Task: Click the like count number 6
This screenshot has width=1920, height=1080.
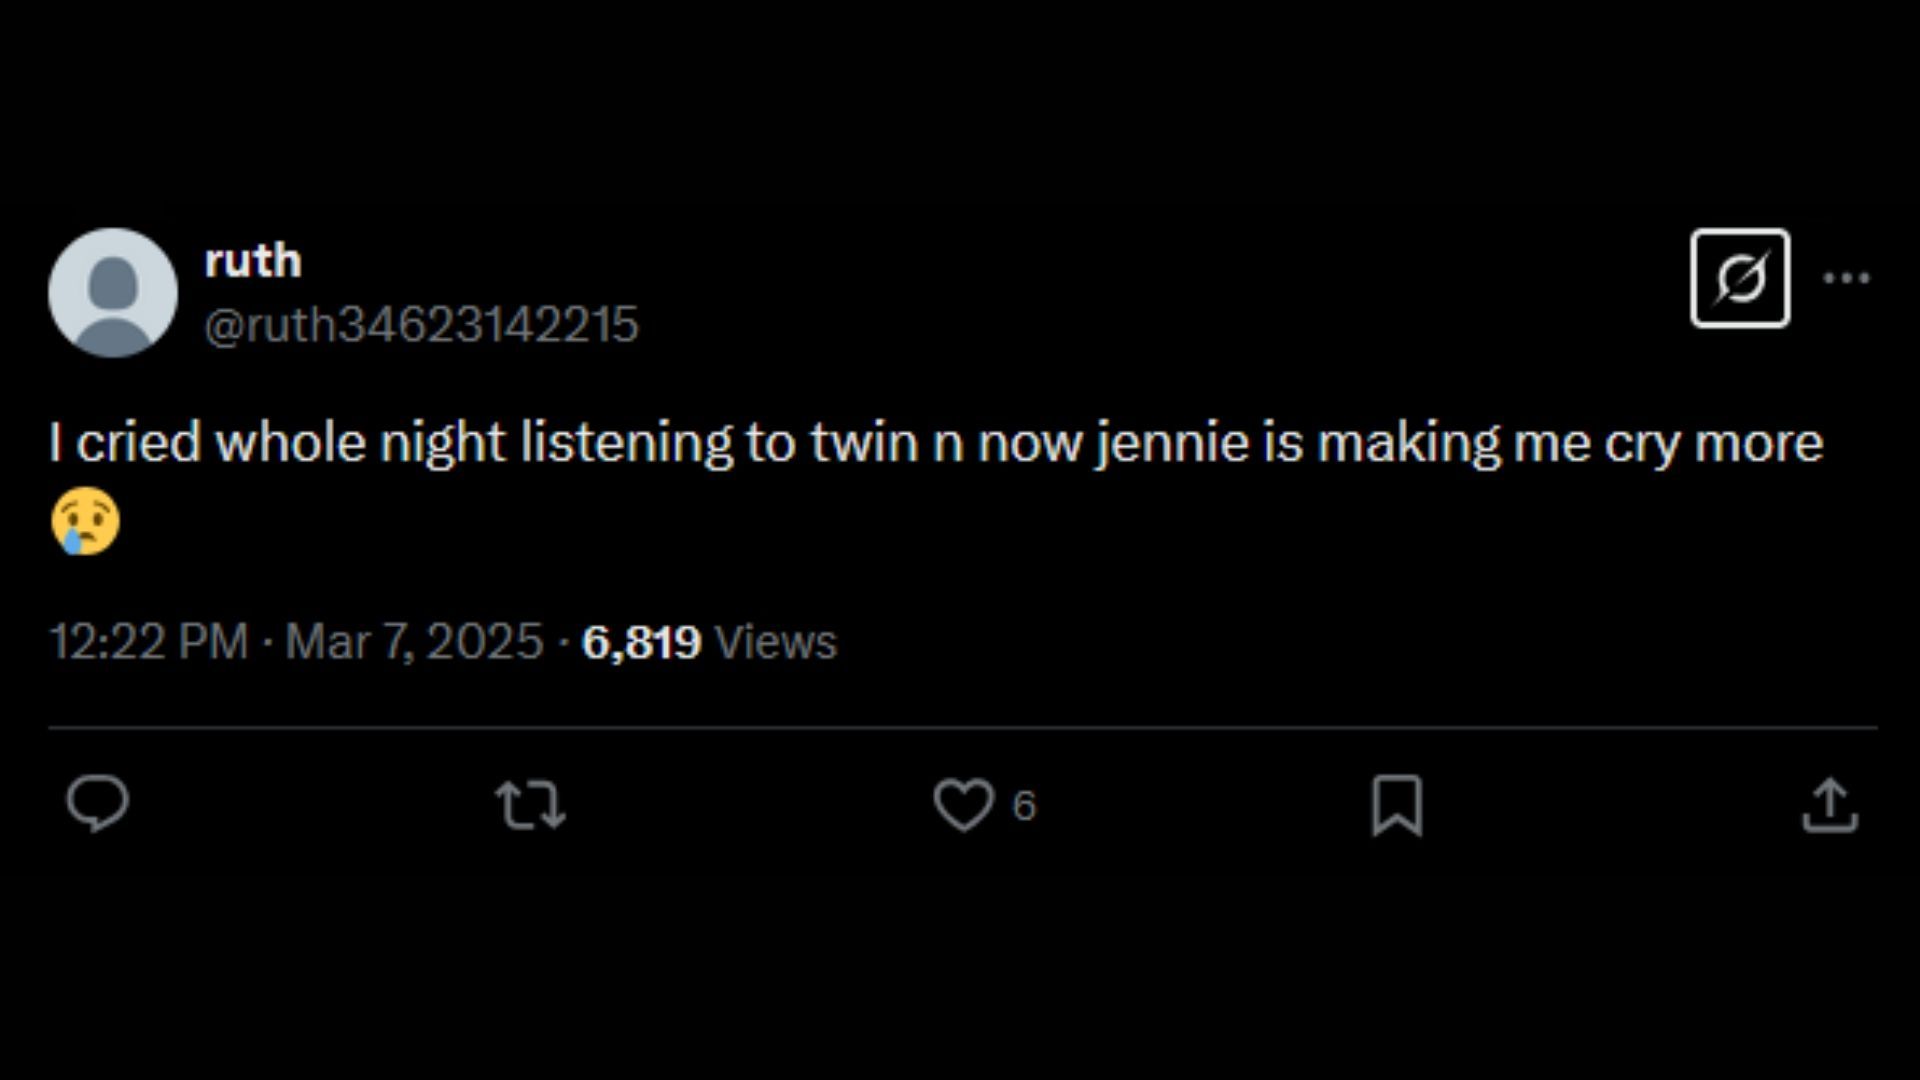Action: [1024, 806]
